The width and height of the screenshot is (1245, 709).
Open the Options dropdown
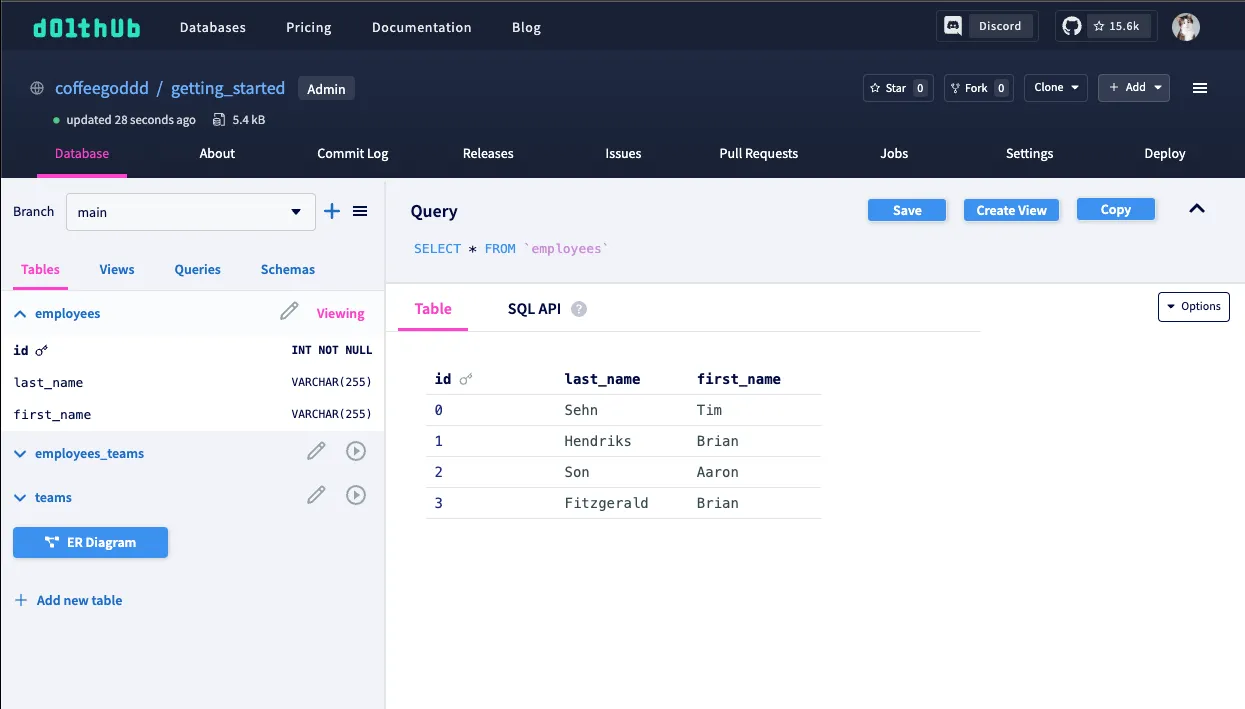coord(1194,307)
